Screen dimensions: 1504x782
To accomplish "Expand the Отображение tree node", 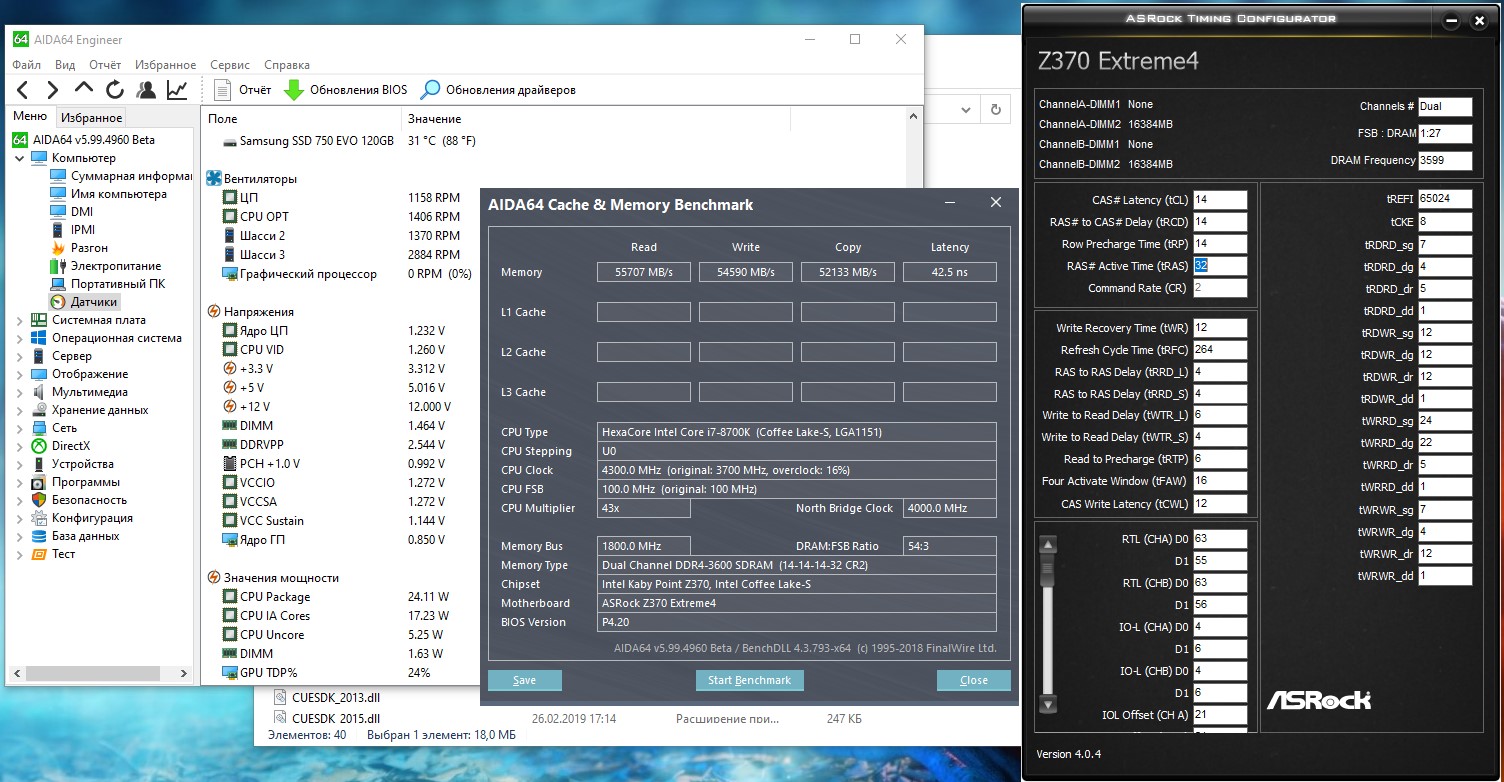I will point(19,374).
